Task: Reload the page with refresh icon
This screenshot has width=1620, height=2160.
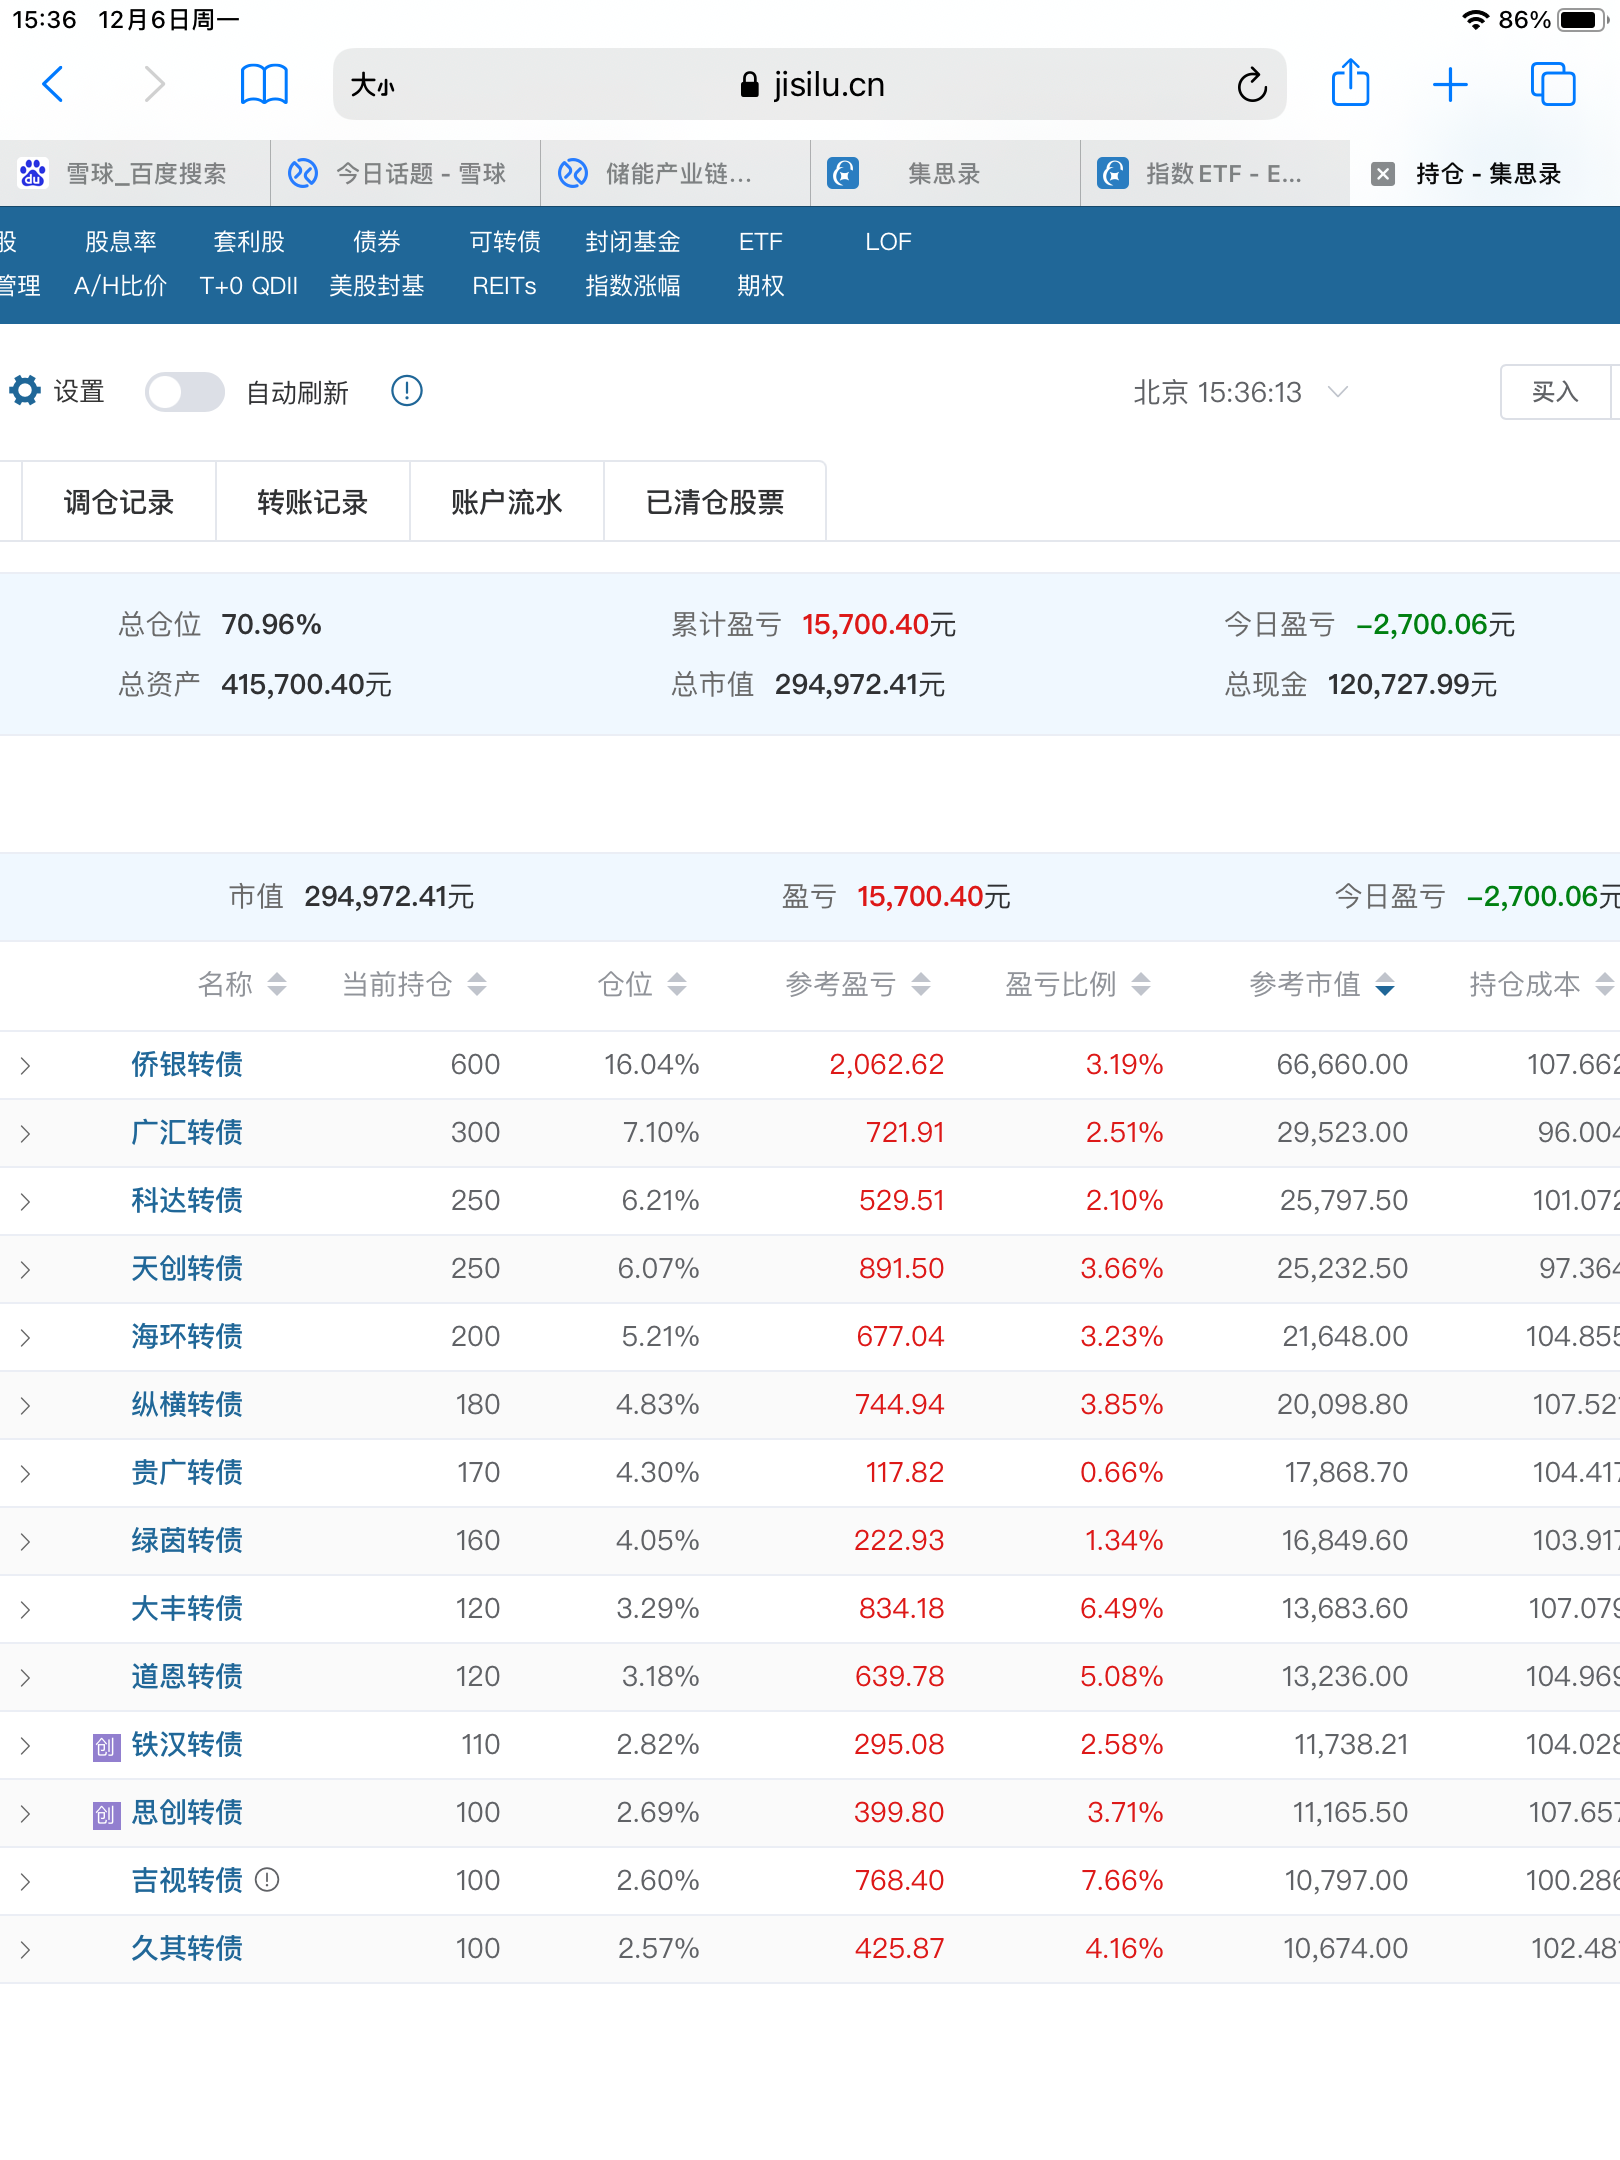Action: pos(1251,86)
